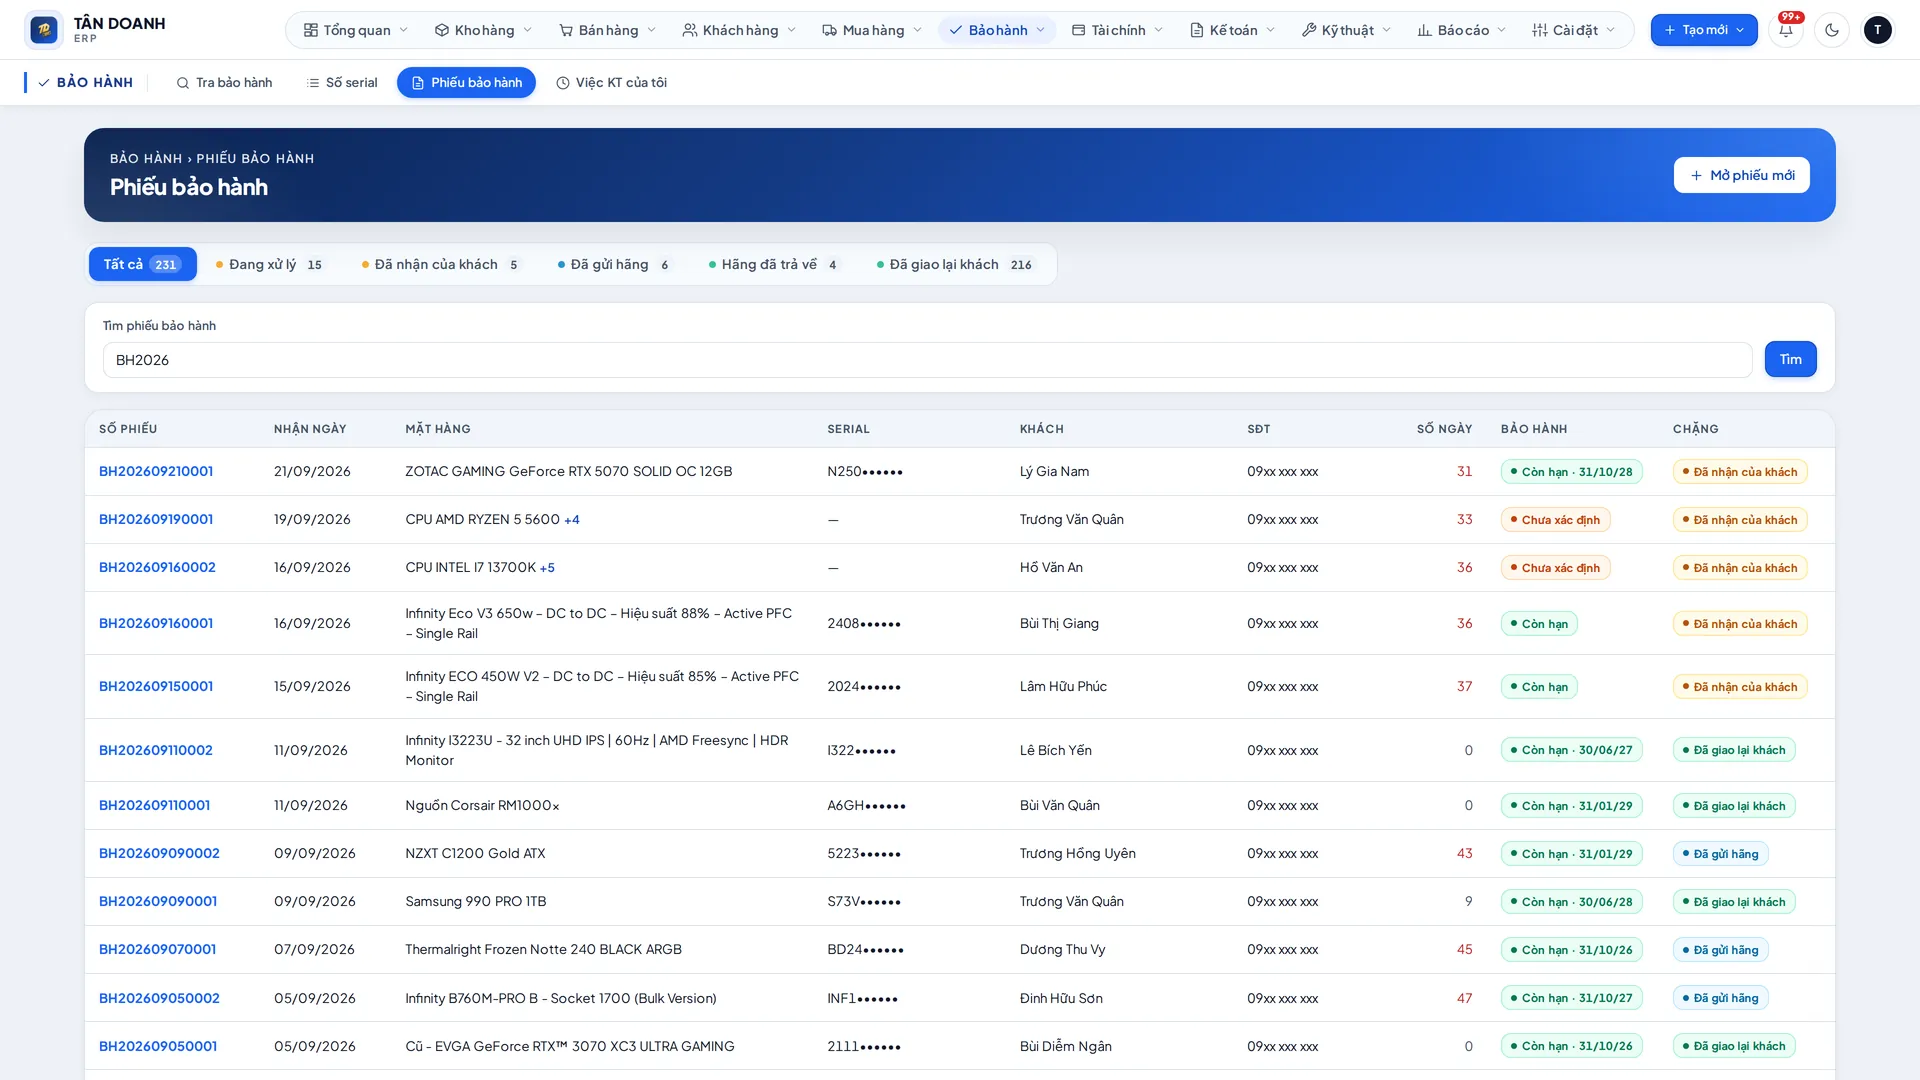This screenshot has width=1920, height=1080.
Task: Click the Bán hàng cart icon
Action: pos(566,30)
